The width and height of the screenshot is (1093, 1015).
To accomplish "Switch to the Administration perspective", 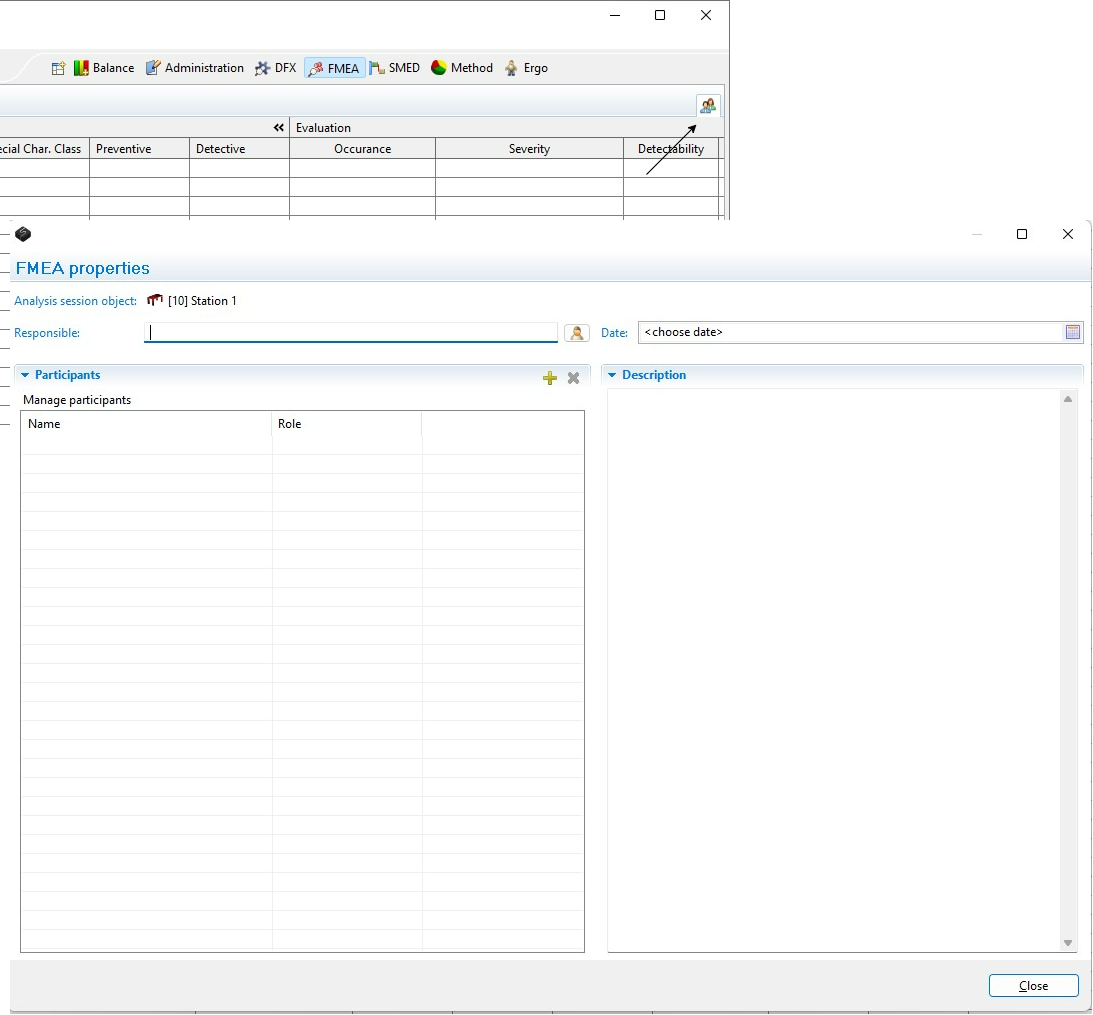I will pos(195,68).
